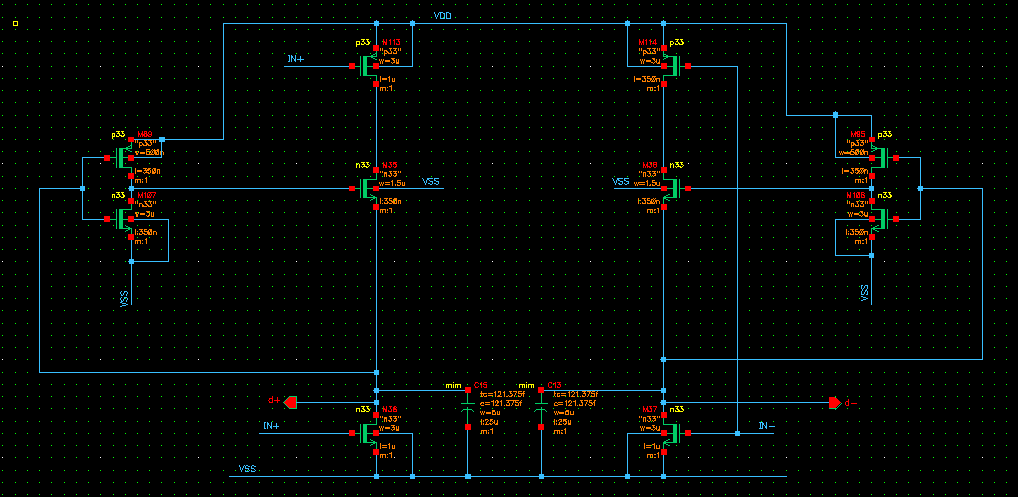Click the VSS label on the bottom rail

click(247, 468)
